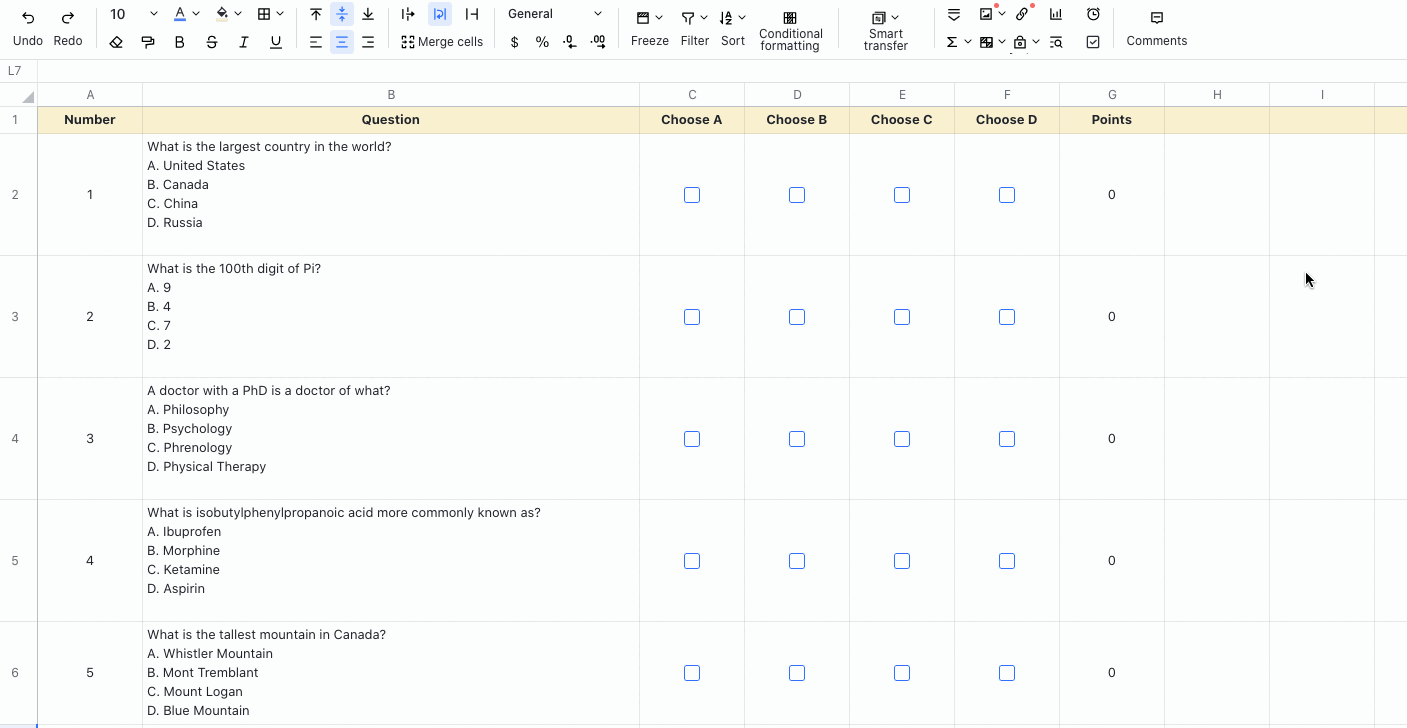Check the Choose D box for the Pi question
This screenshot has height=728, width=1407.
coord(1006,316)
